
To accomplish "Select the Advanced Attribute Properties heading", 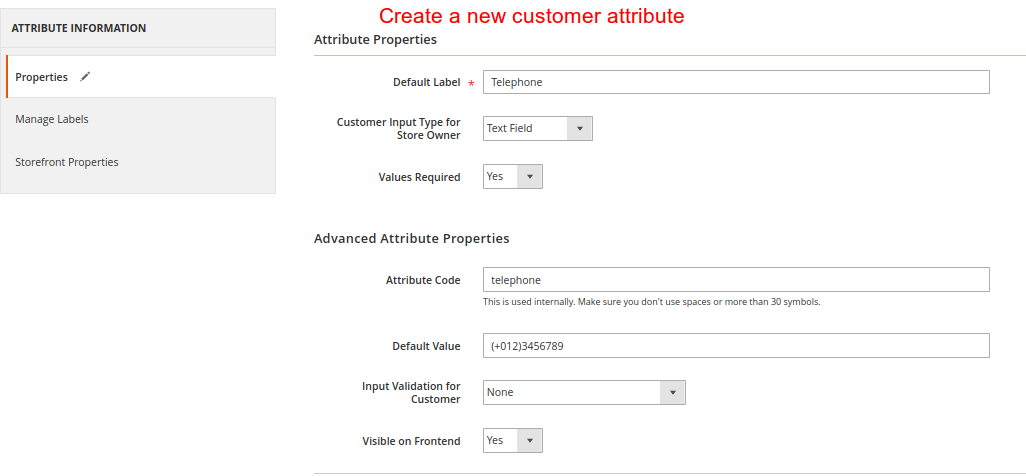I will pyautogui.click(x=411, y=239).
